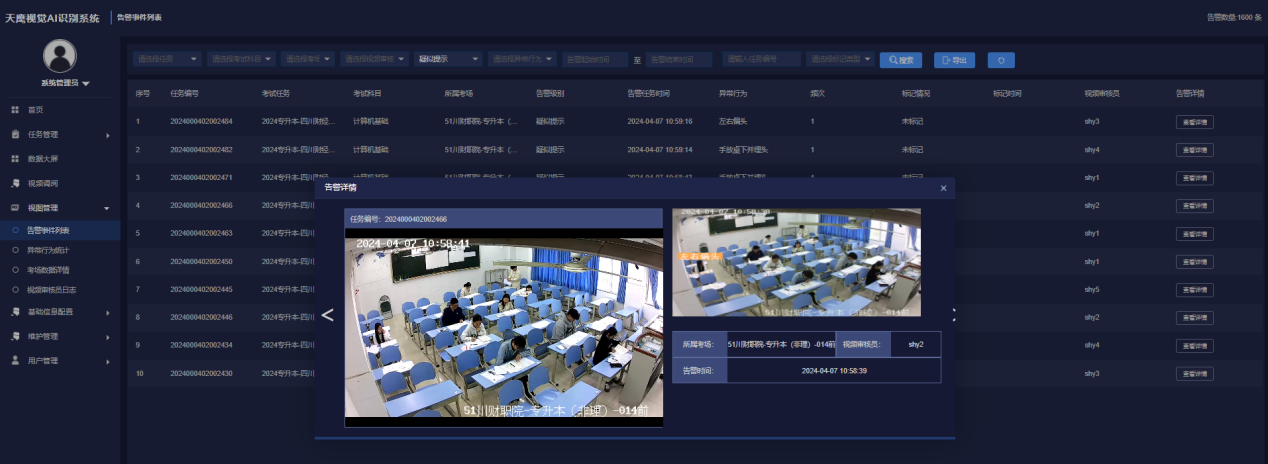Expand the 系统管理员 user menu arrow
The width and height of the screenshot is (1268, 464).
[86, 84]
